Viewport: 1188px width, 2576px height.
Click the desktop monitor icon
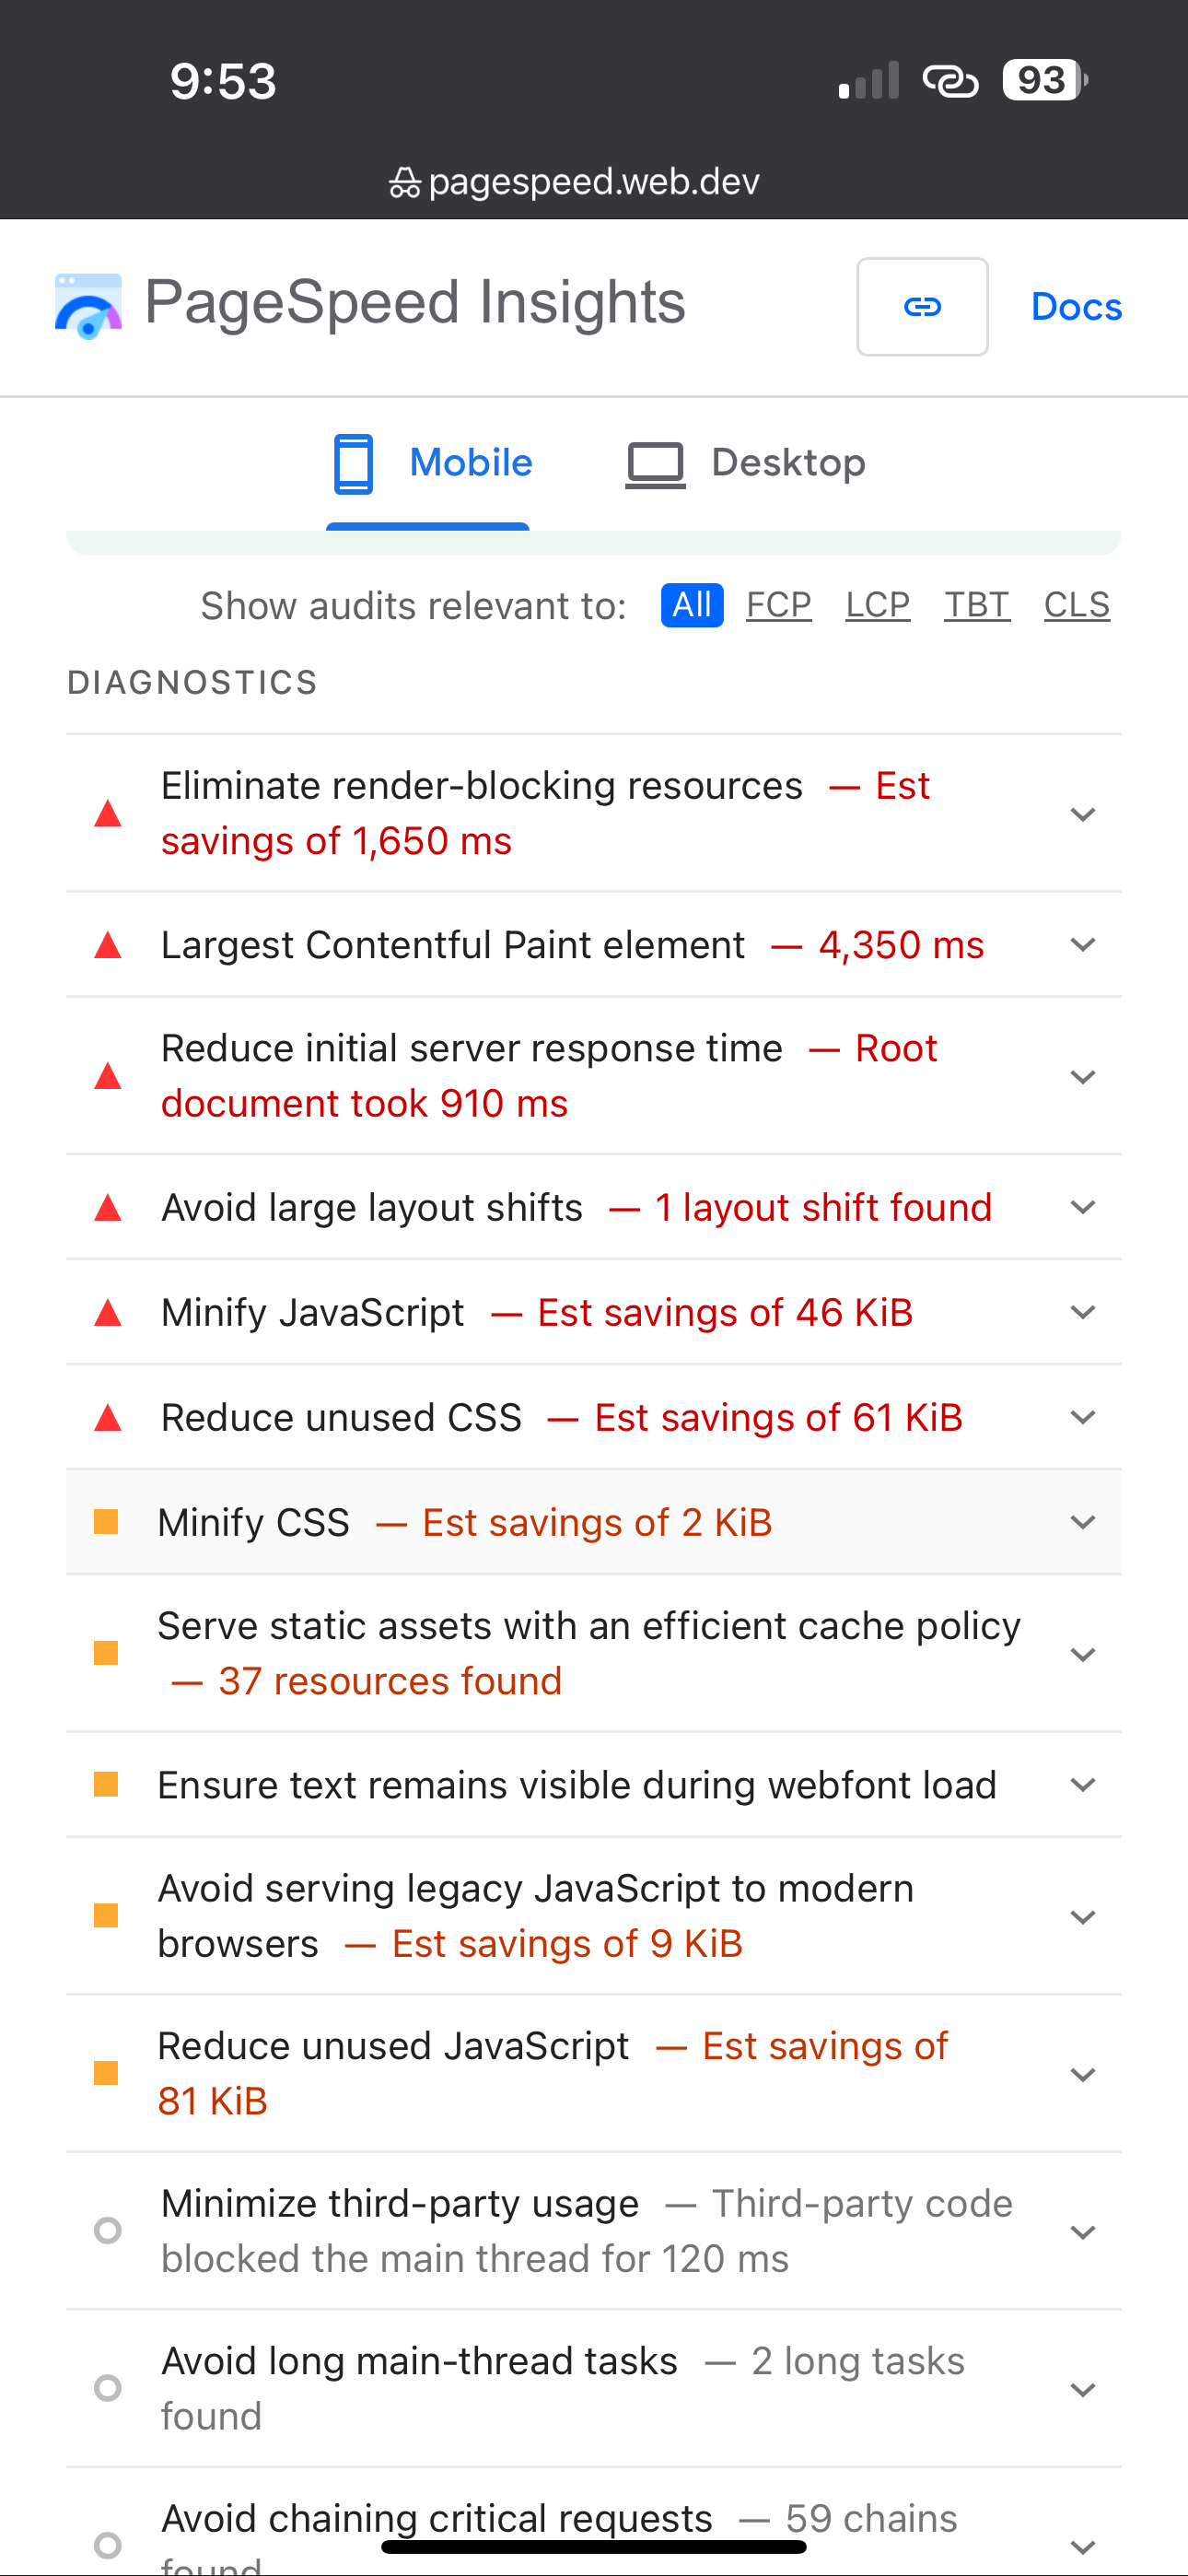pyautogui.click(x=655, y=465)
